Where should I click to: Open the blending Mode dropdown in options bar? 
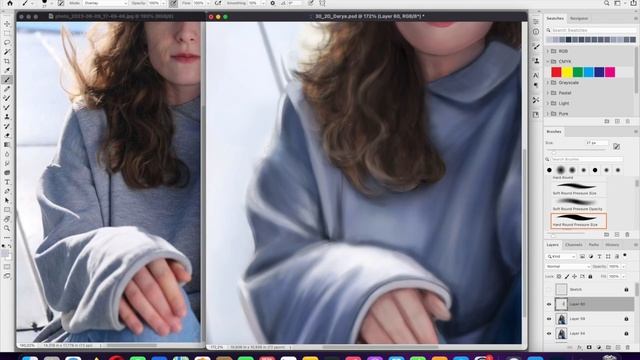[x=105, y=3]
